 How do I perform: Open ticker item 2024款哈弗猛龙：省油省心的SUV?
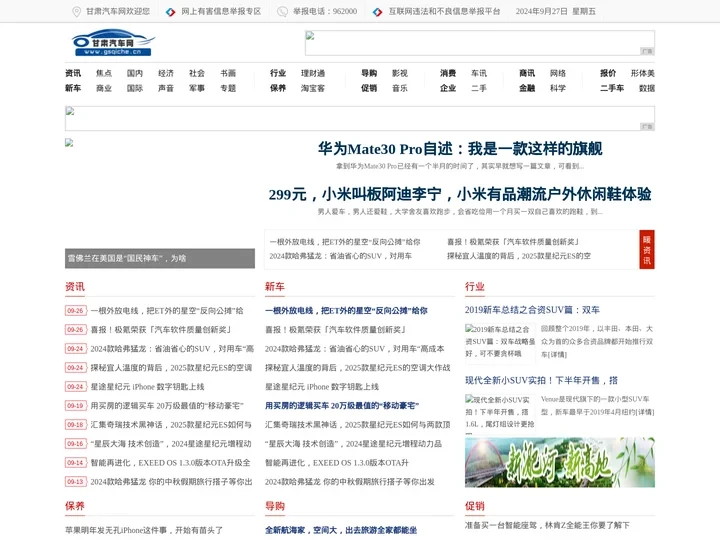click(x=340, y=256)
